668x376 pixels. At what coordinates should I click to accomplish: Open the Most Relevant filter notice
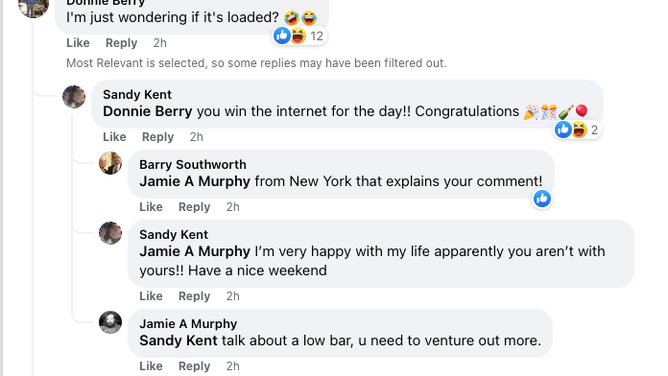point(256,63)
